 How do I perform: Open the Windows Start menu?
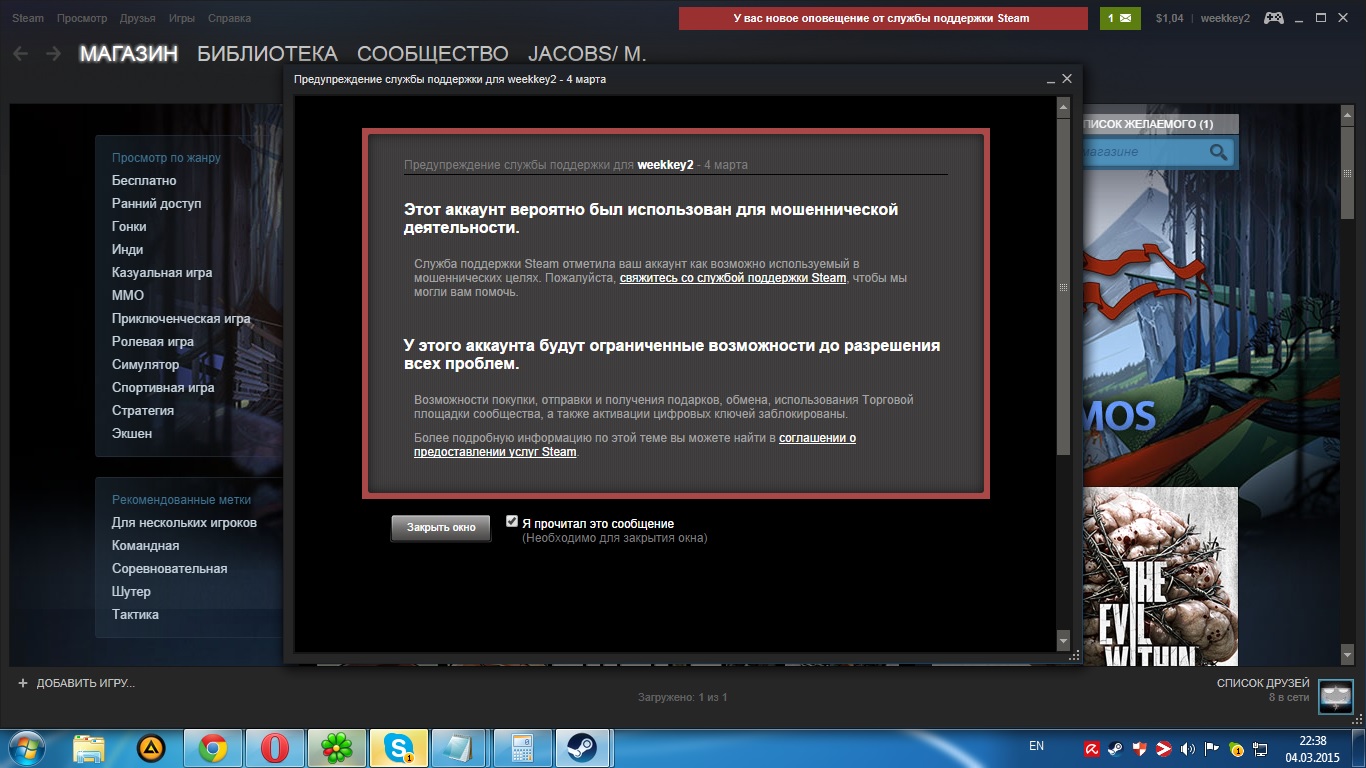(28, 748)
